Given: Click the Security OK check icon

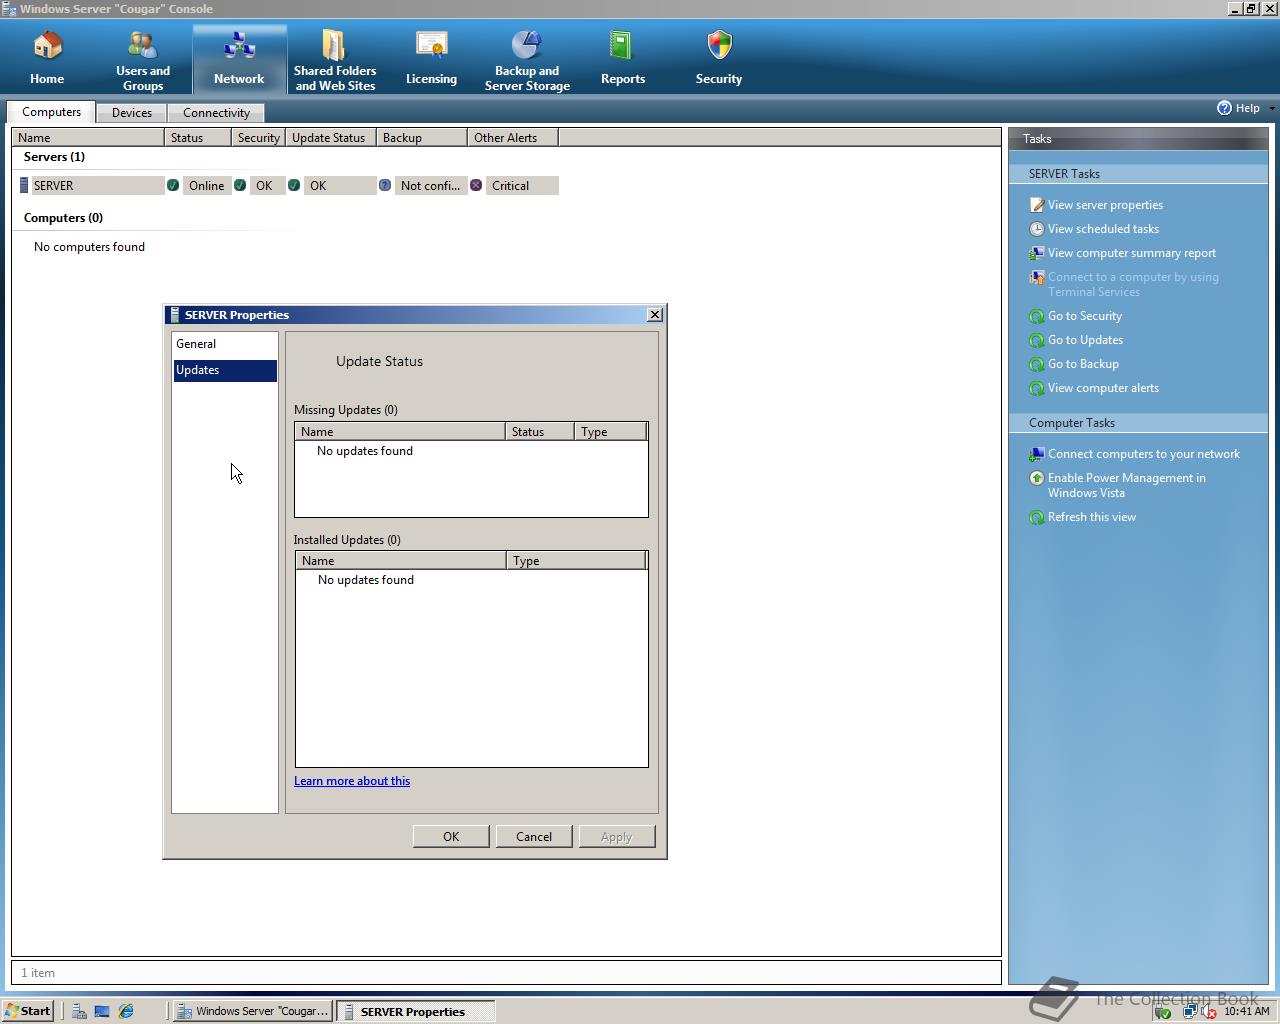Looking at the screenshot, I should coord(240,185).
